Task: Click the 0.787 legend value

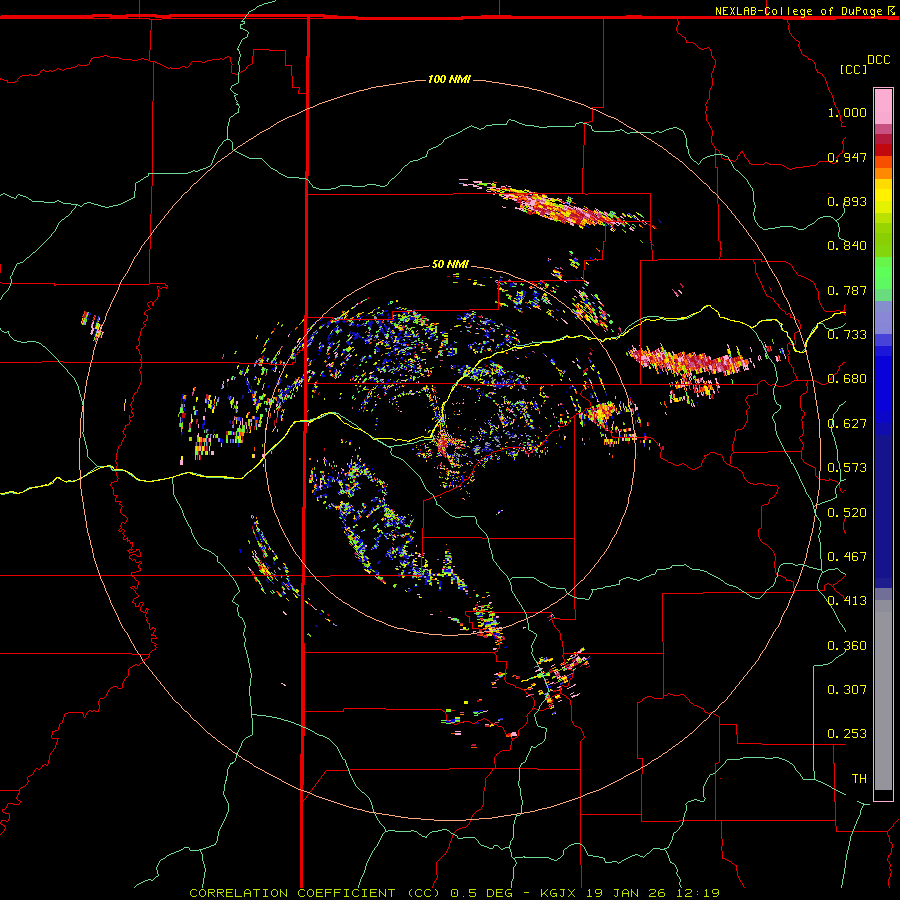Action: [x=847, y=290]
